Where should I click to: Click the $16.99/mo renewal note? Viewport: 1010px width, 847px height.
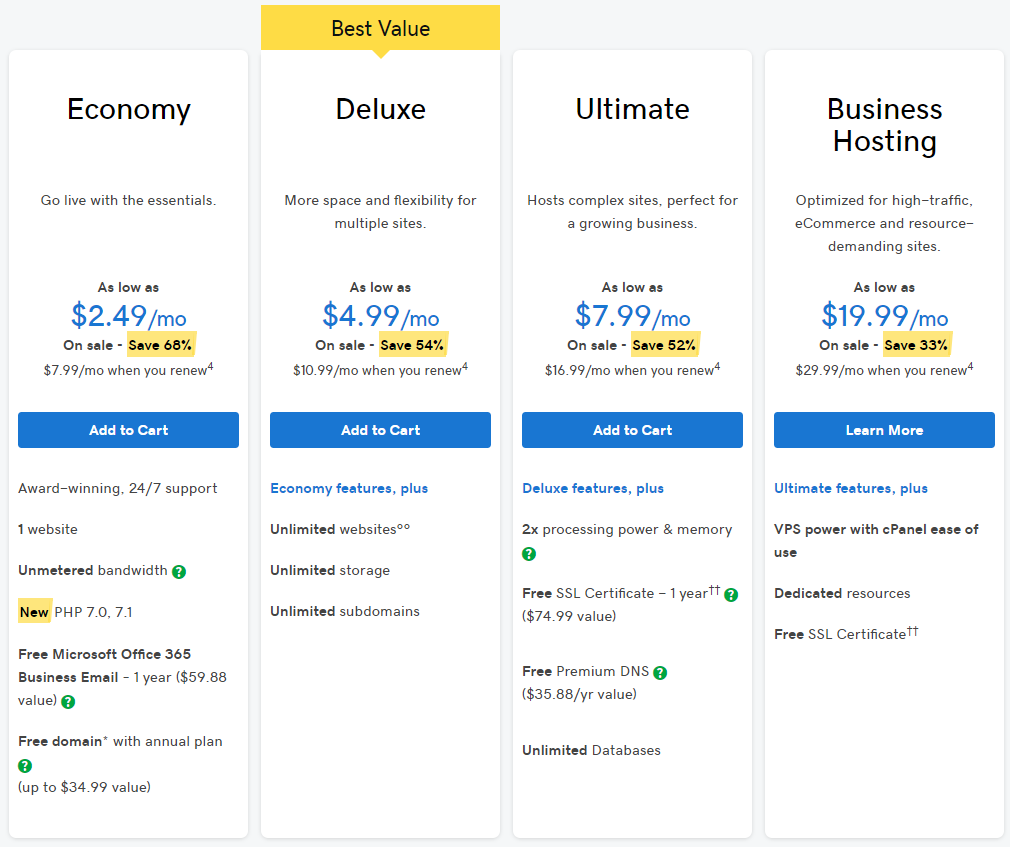(x=632, y=370)
